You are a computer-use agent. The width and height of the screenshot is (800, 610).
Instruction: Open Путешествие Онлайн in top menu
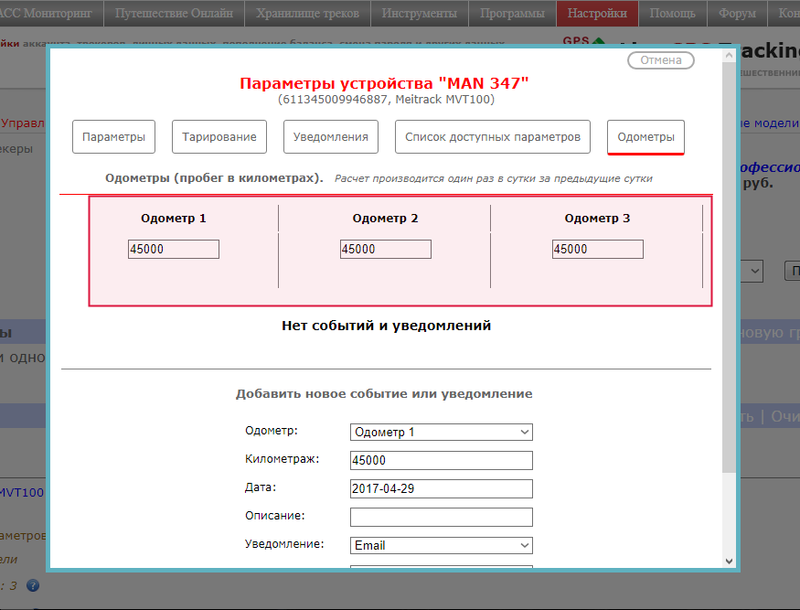[x=174, y=13]
